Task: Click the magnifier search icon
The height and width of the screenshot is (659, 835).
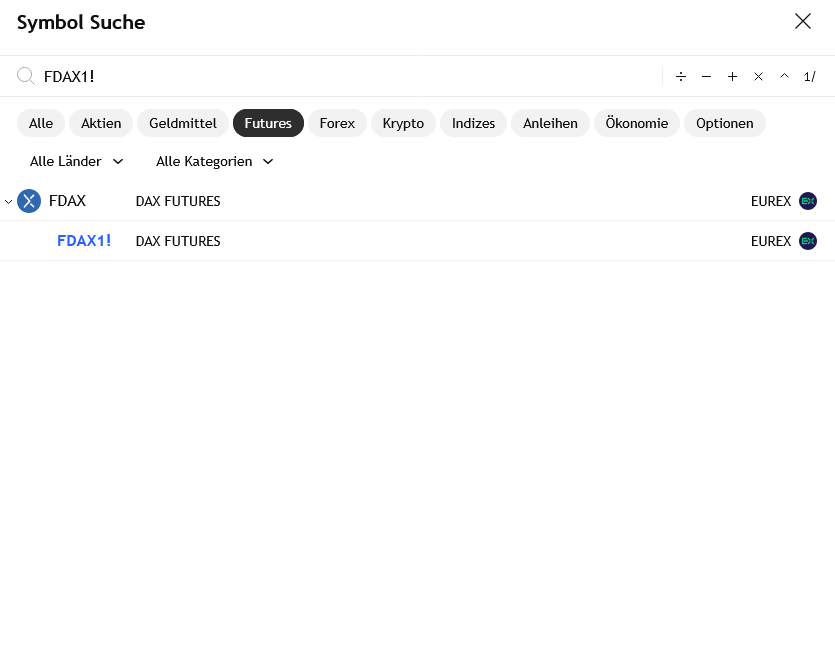Action: pyautogui.click(x=26, y=76)
